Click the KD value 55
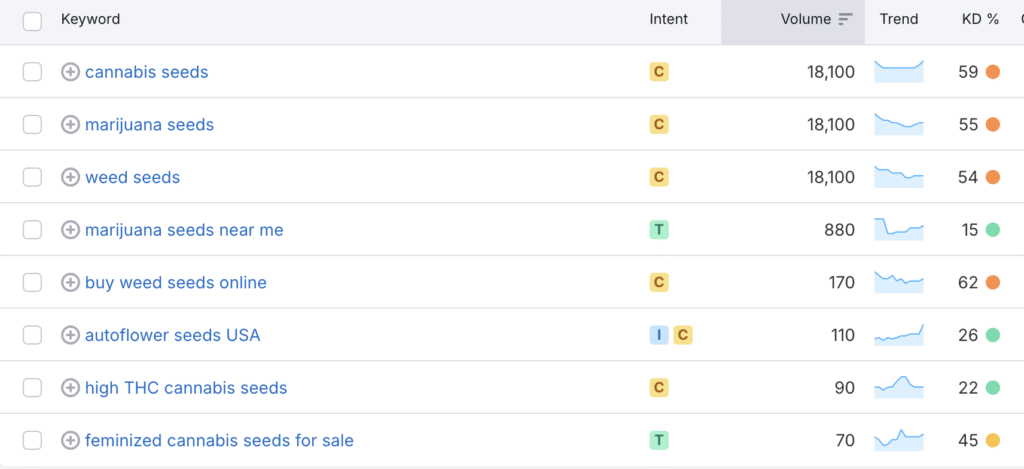1024x469 pixels. [968, 124]
